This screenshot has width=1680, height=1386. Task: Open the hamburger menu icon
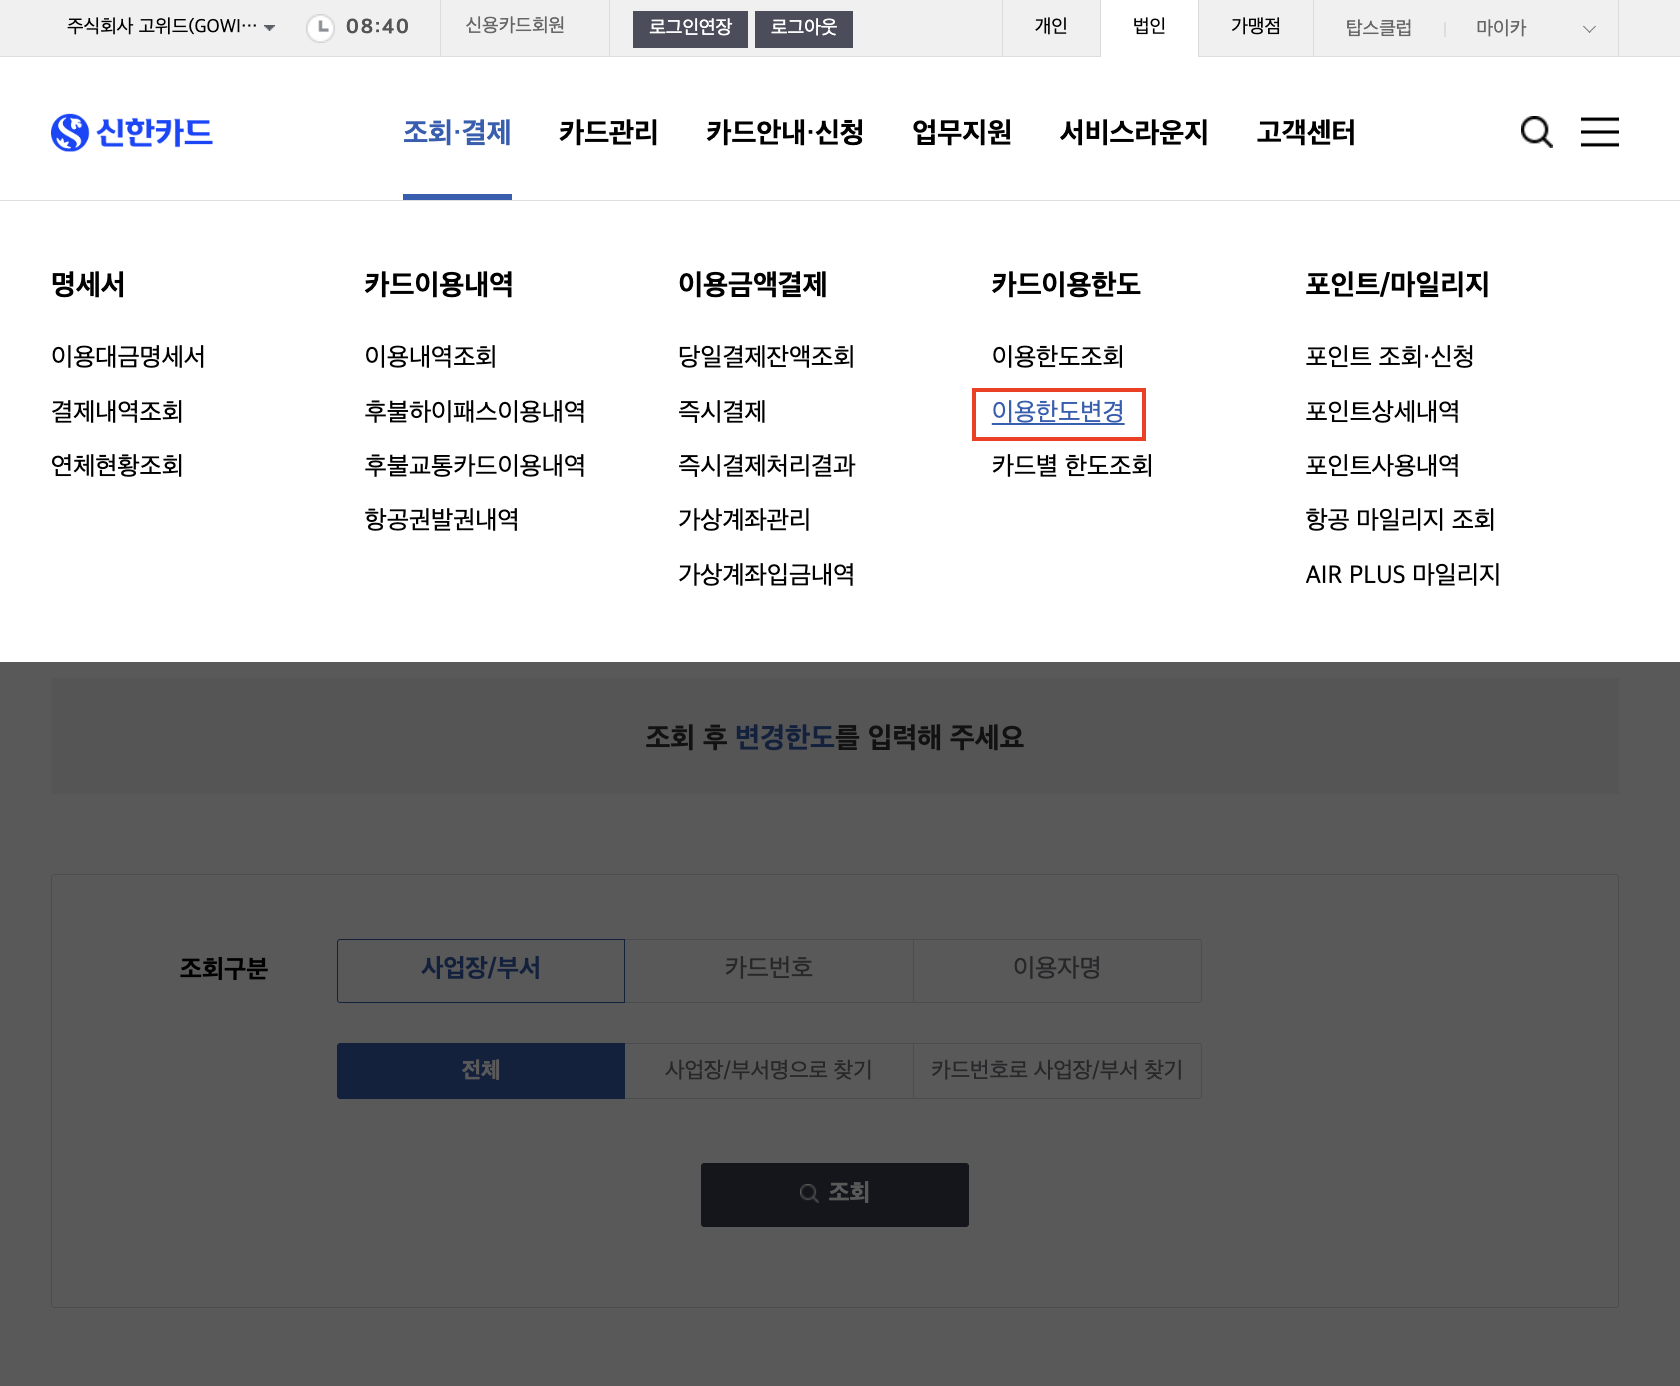coord(1600,131)
